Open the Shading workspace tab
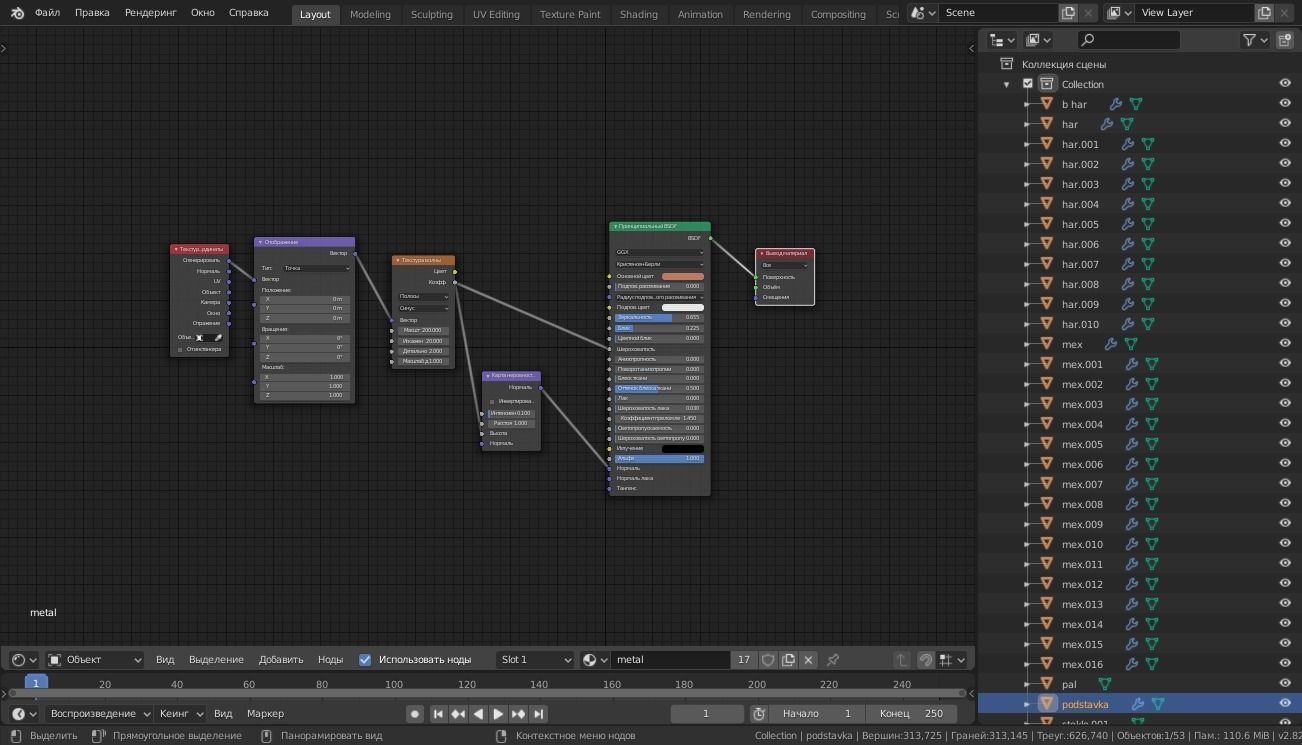 pos(638,14)
